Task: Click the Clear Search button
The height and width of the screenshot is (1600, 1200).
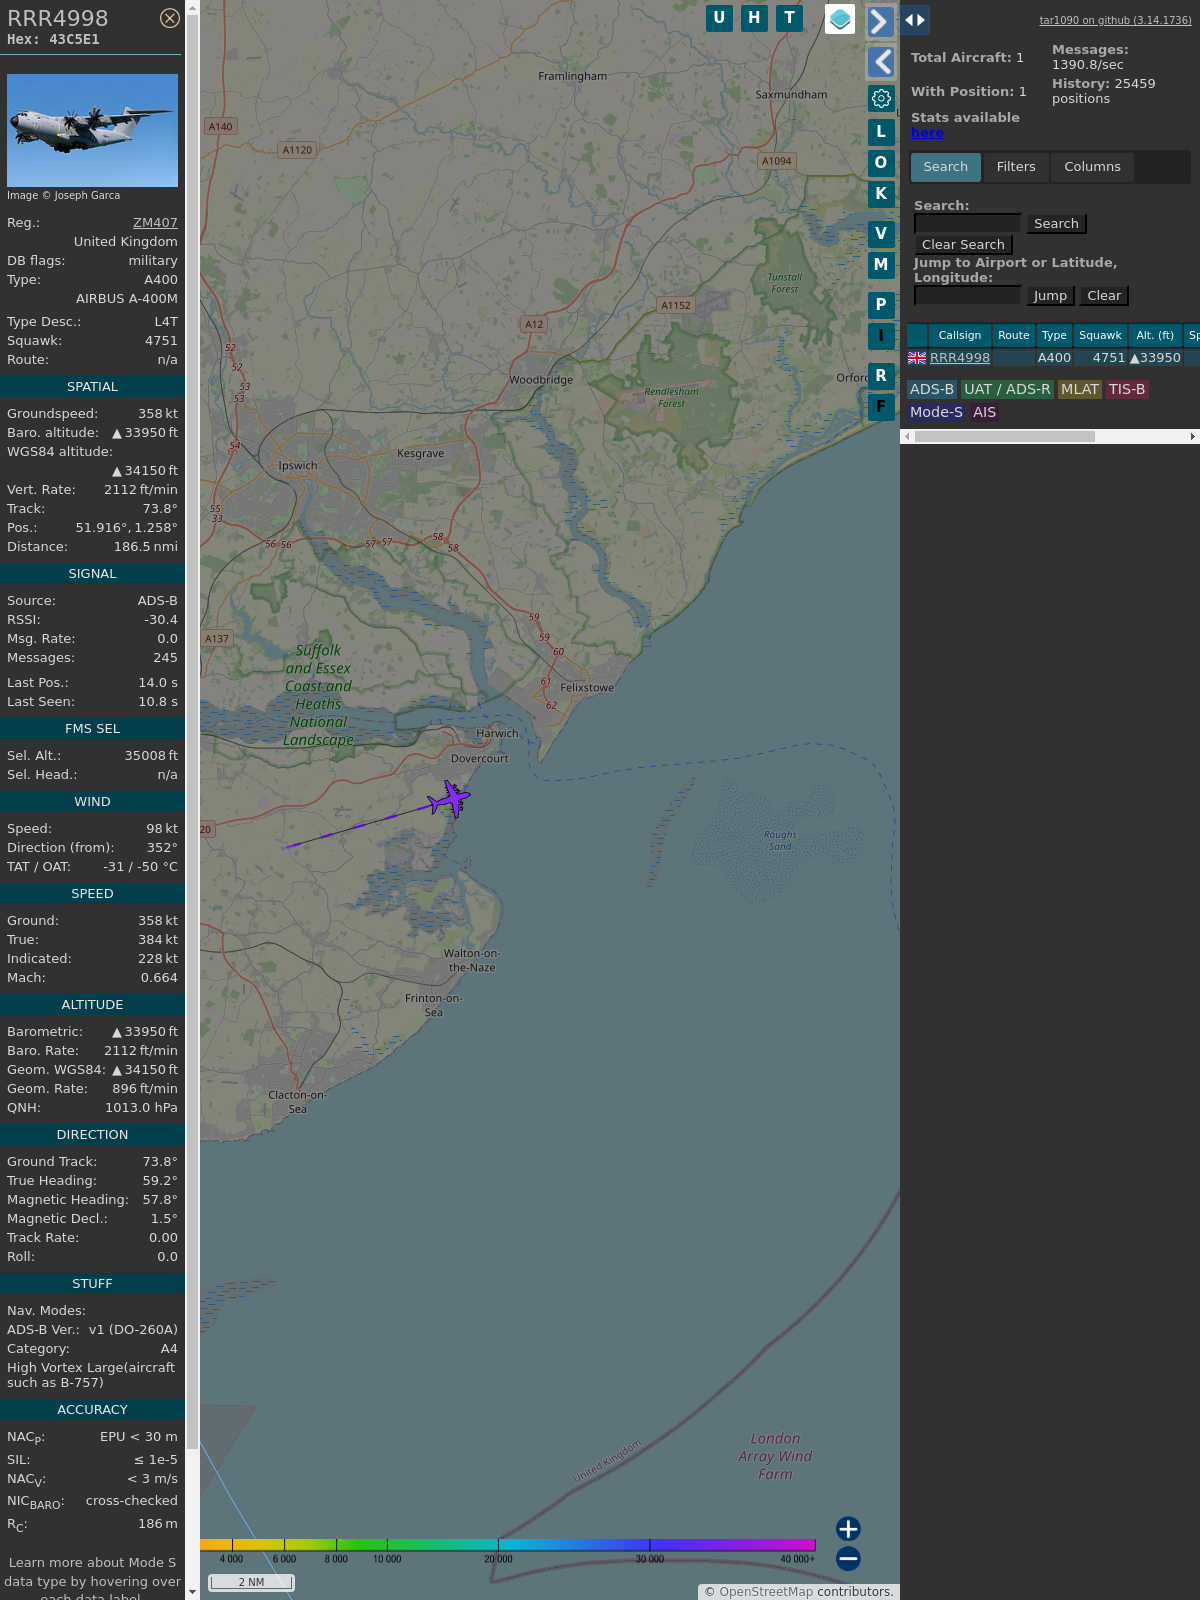Action: pyautogui.click(x=963, y=245)
